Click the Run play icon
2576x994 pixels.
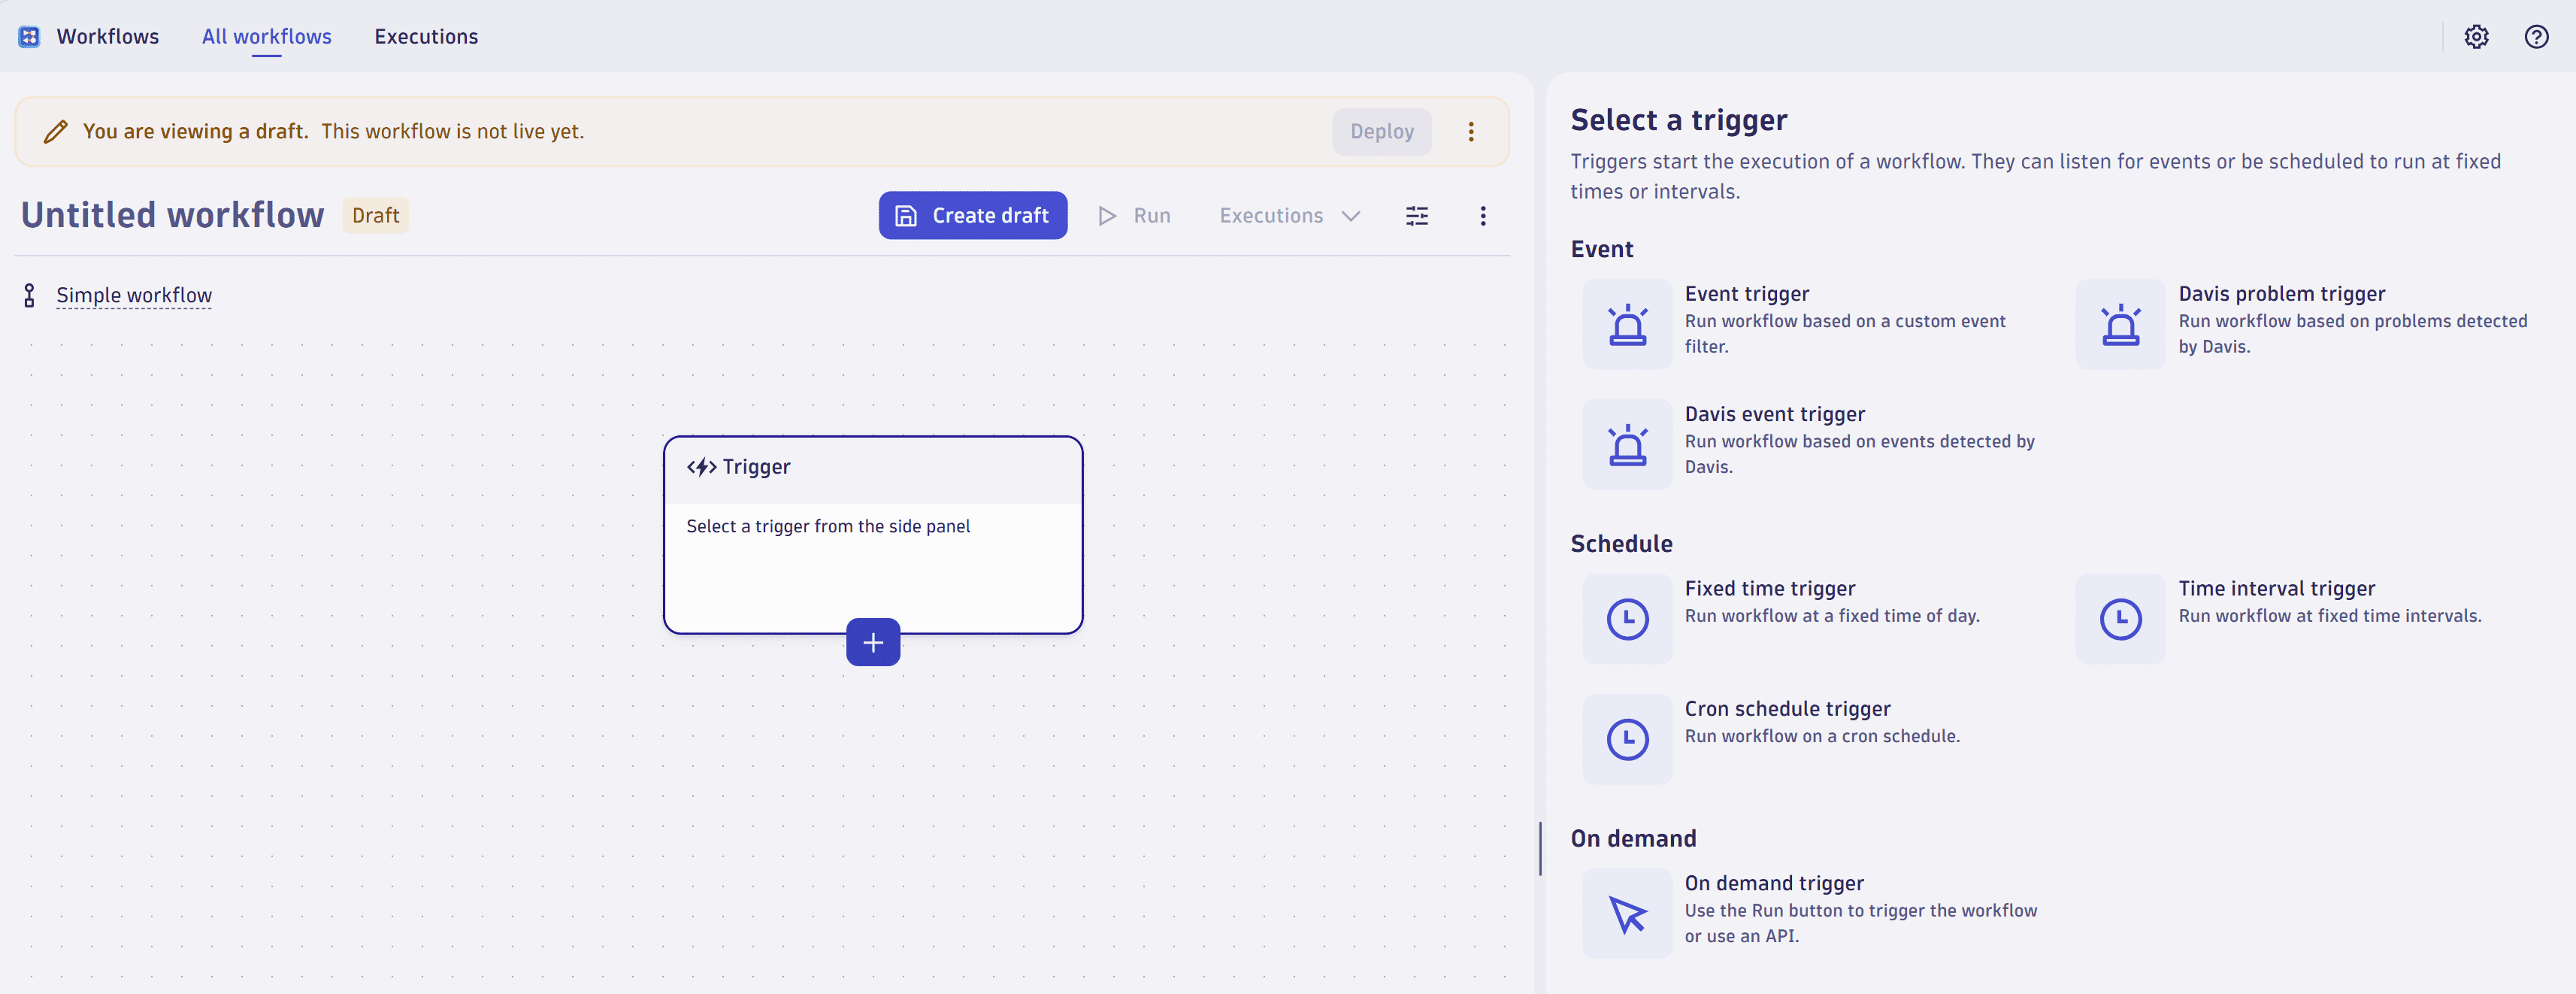coord(1107,216)
